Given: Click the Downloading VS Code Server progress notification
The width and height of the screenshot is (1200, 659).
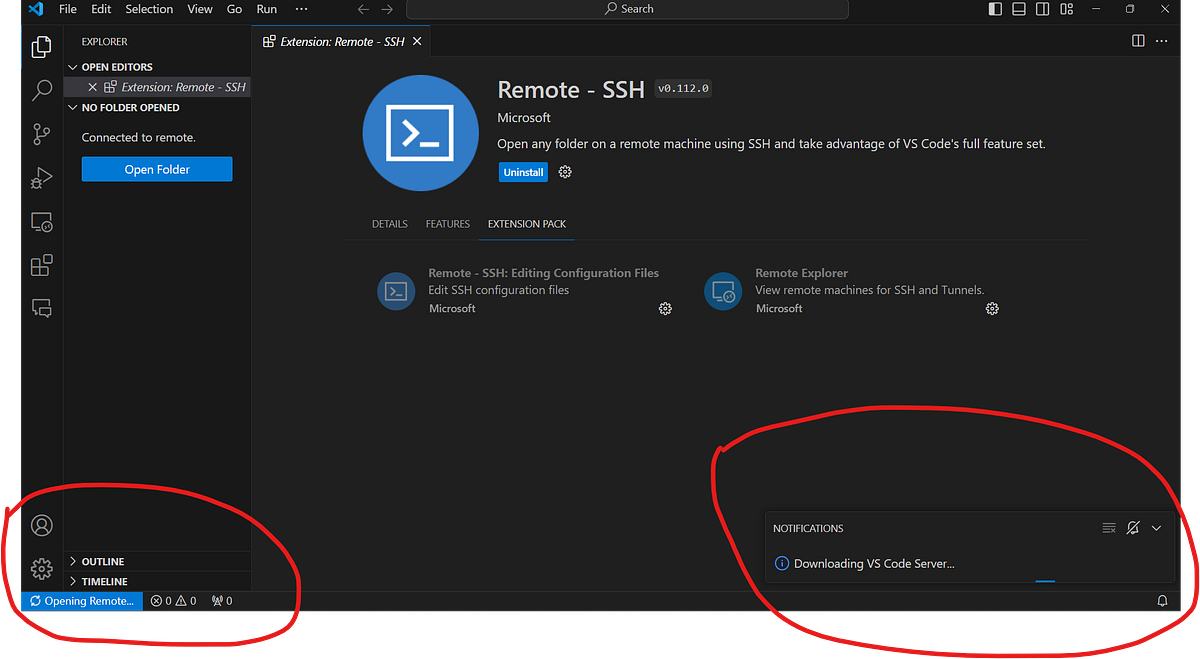Looking at the screenshot, I should [872, 563].
